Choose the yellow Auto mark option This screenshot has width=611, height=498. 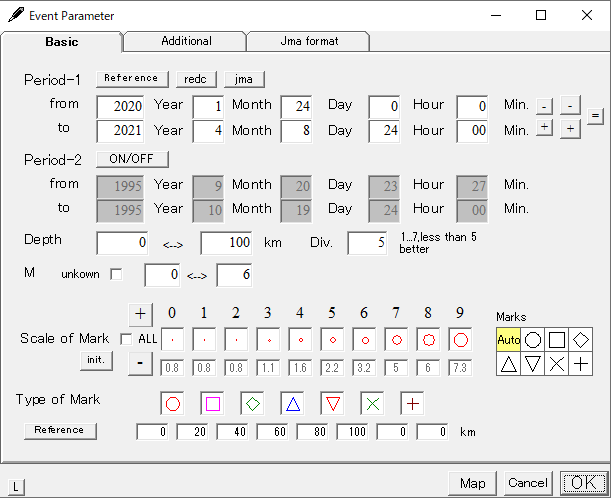pyautogui.click(x=509, y=340)
